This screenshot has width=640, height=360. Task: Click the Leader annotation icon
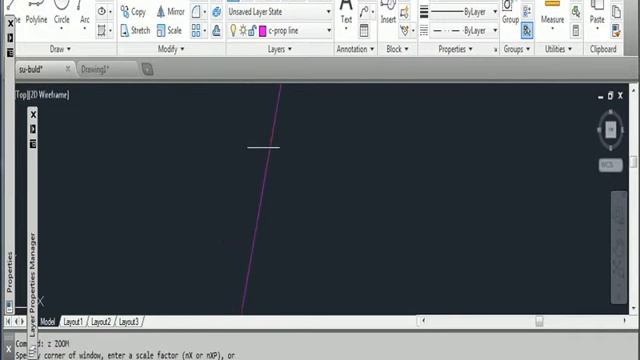coord(364,12)
